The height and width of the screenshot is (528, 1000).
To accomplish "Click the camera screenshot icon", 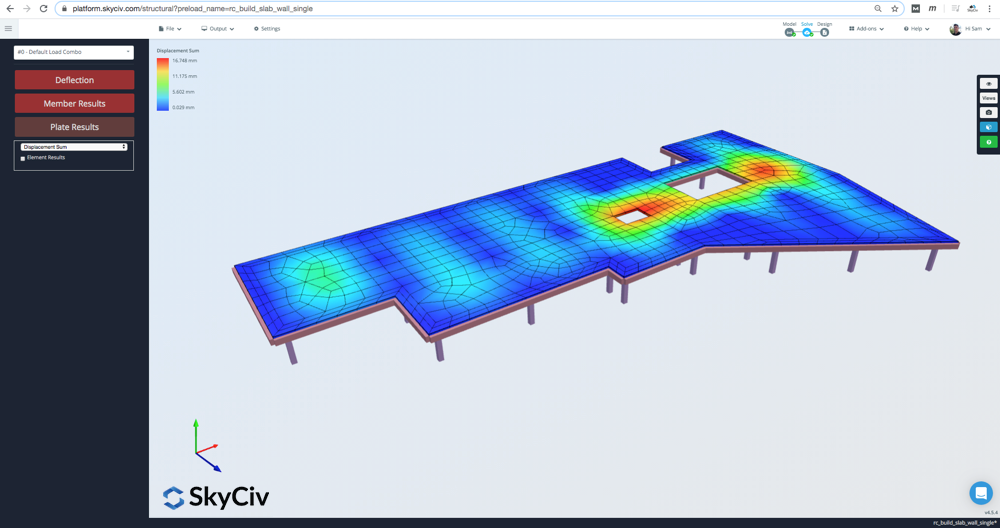I will click(x=988, y=113).
